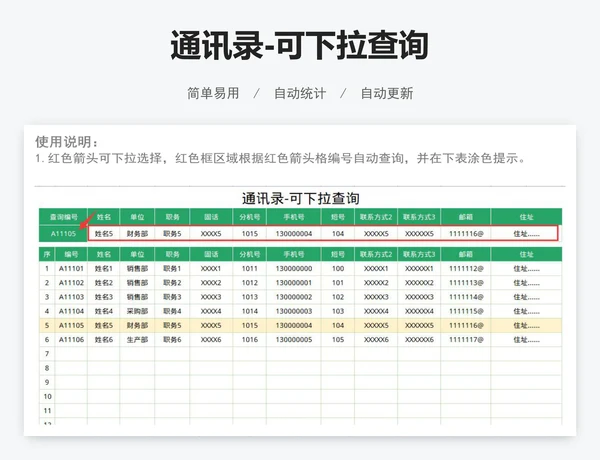Select cell A11104 in the list
The width and height of the screenshot is (600, 460).
click(71, 311)
